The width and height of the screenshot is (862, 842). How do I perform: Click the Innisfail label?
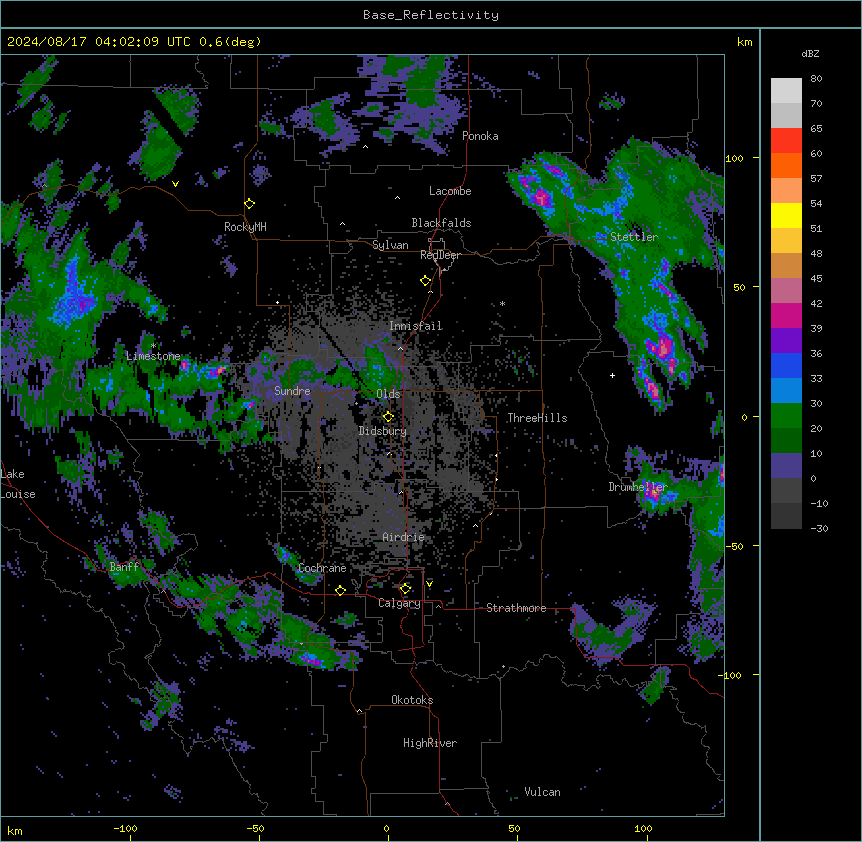tap(416, 326)
